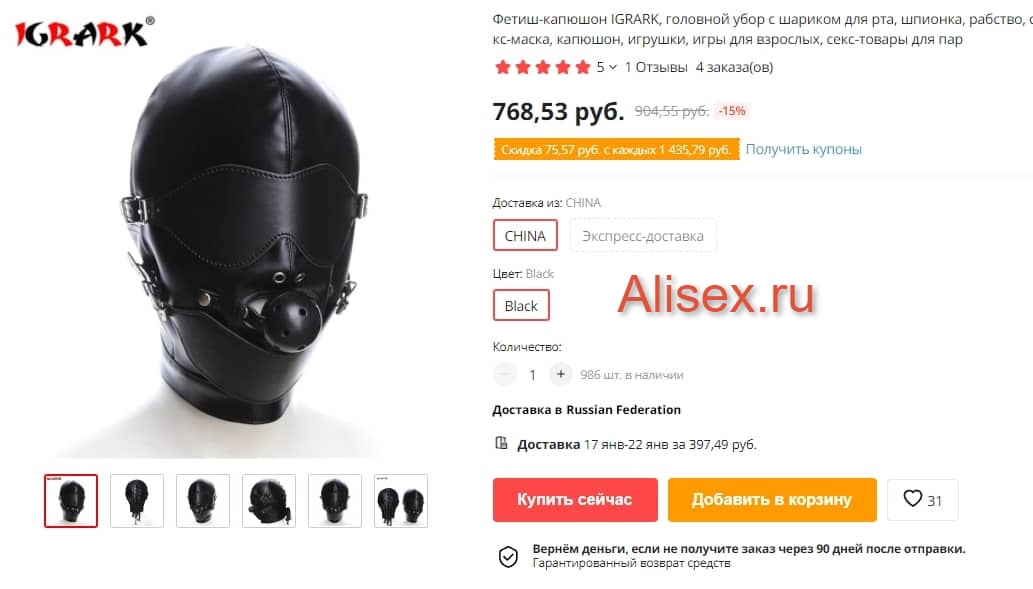The height and width of the screenshot is (589, 1033).
Task: Select the last thumbnail showing two items
Action: point(401,501)
